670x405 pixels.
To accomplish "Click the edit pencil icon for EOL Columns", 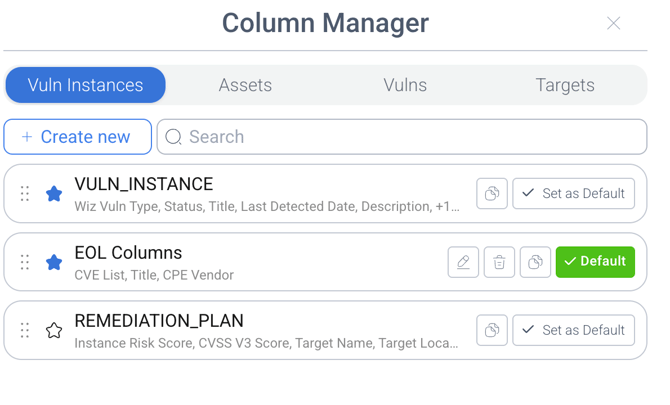I will click(463, 262).
